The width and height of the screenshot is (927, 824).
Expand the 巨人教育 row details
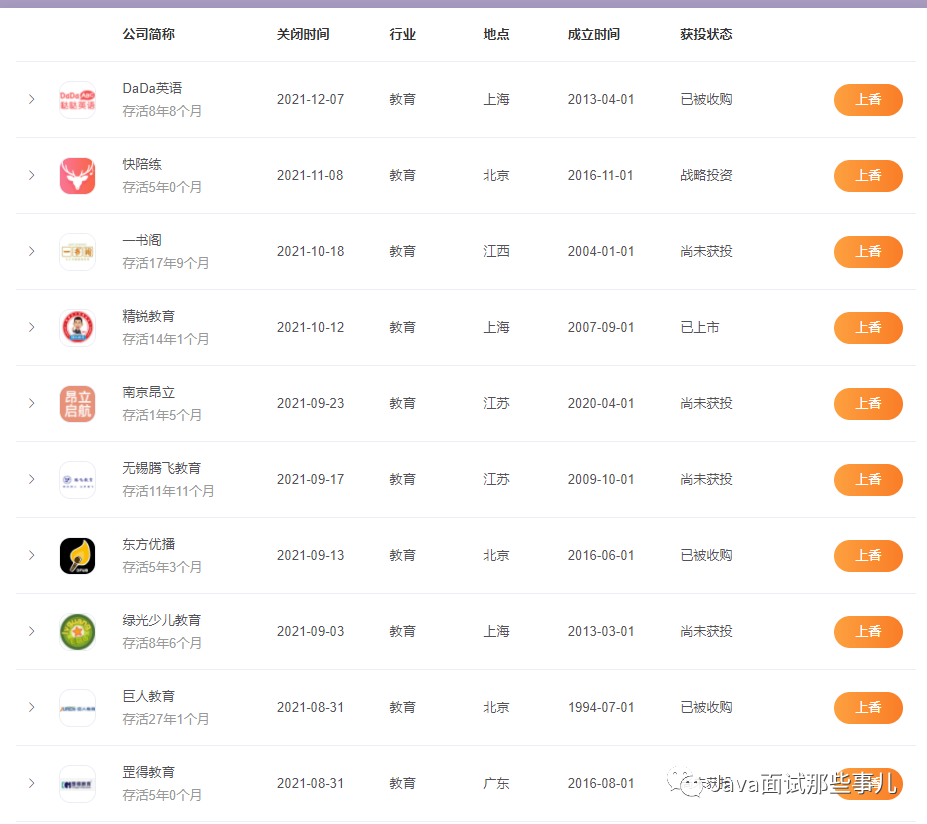coord(31,707)
